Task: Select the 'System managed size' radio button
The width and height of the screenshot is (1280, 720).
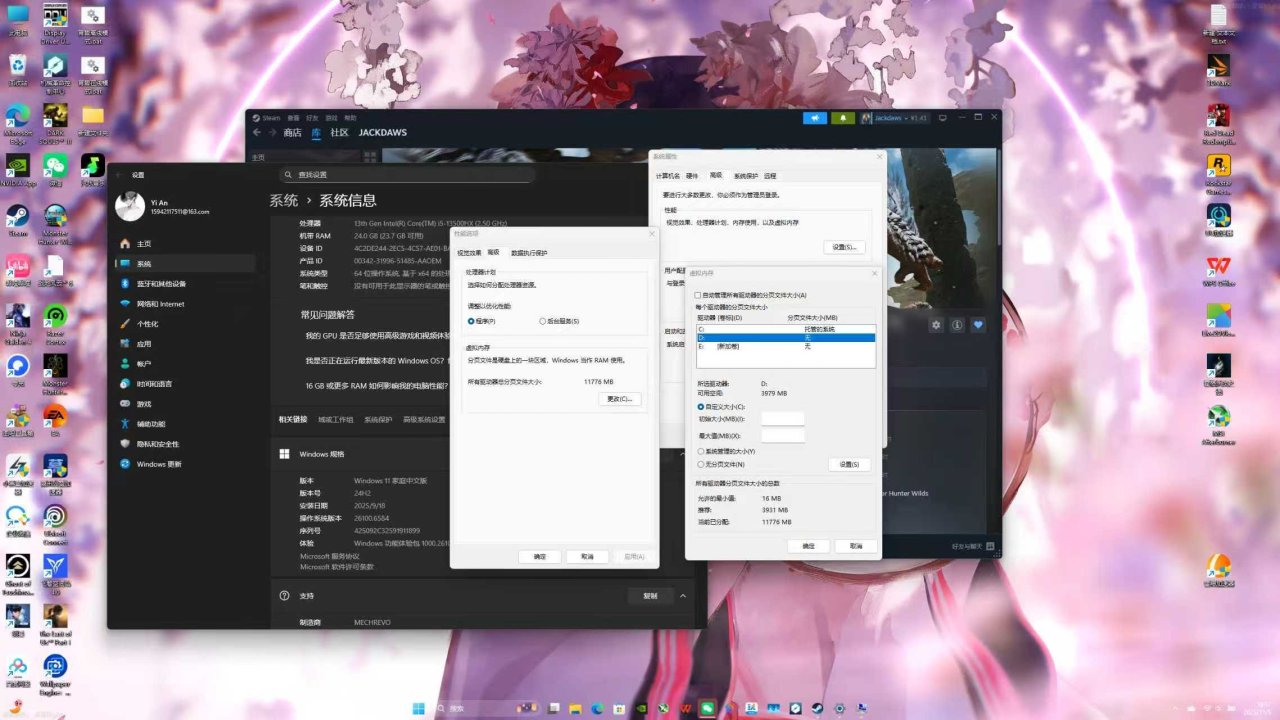Action: coord(700,451)
